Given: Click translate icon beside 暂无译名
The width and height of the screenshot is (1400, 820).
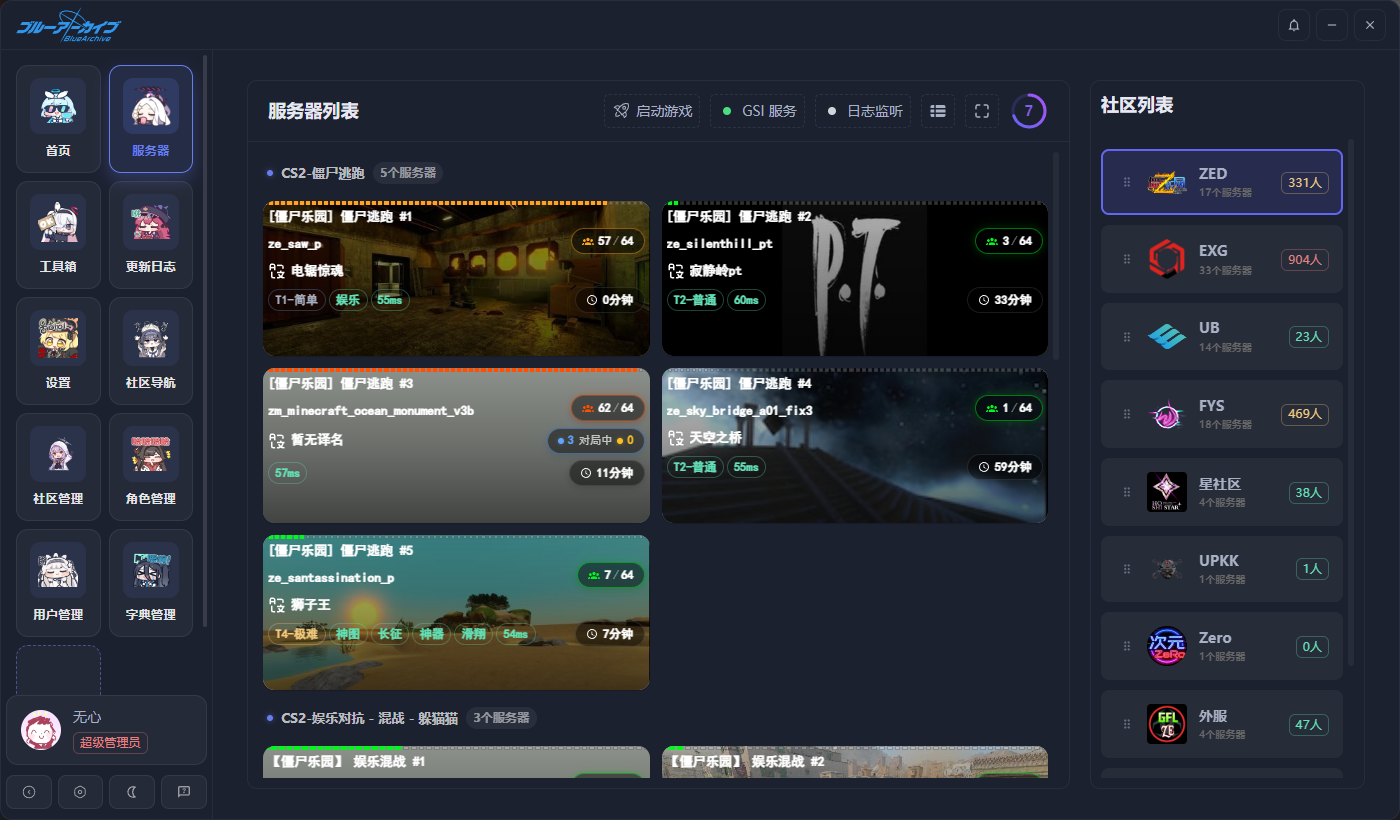Looking at the screenshot, I should (x=278, y=440).
